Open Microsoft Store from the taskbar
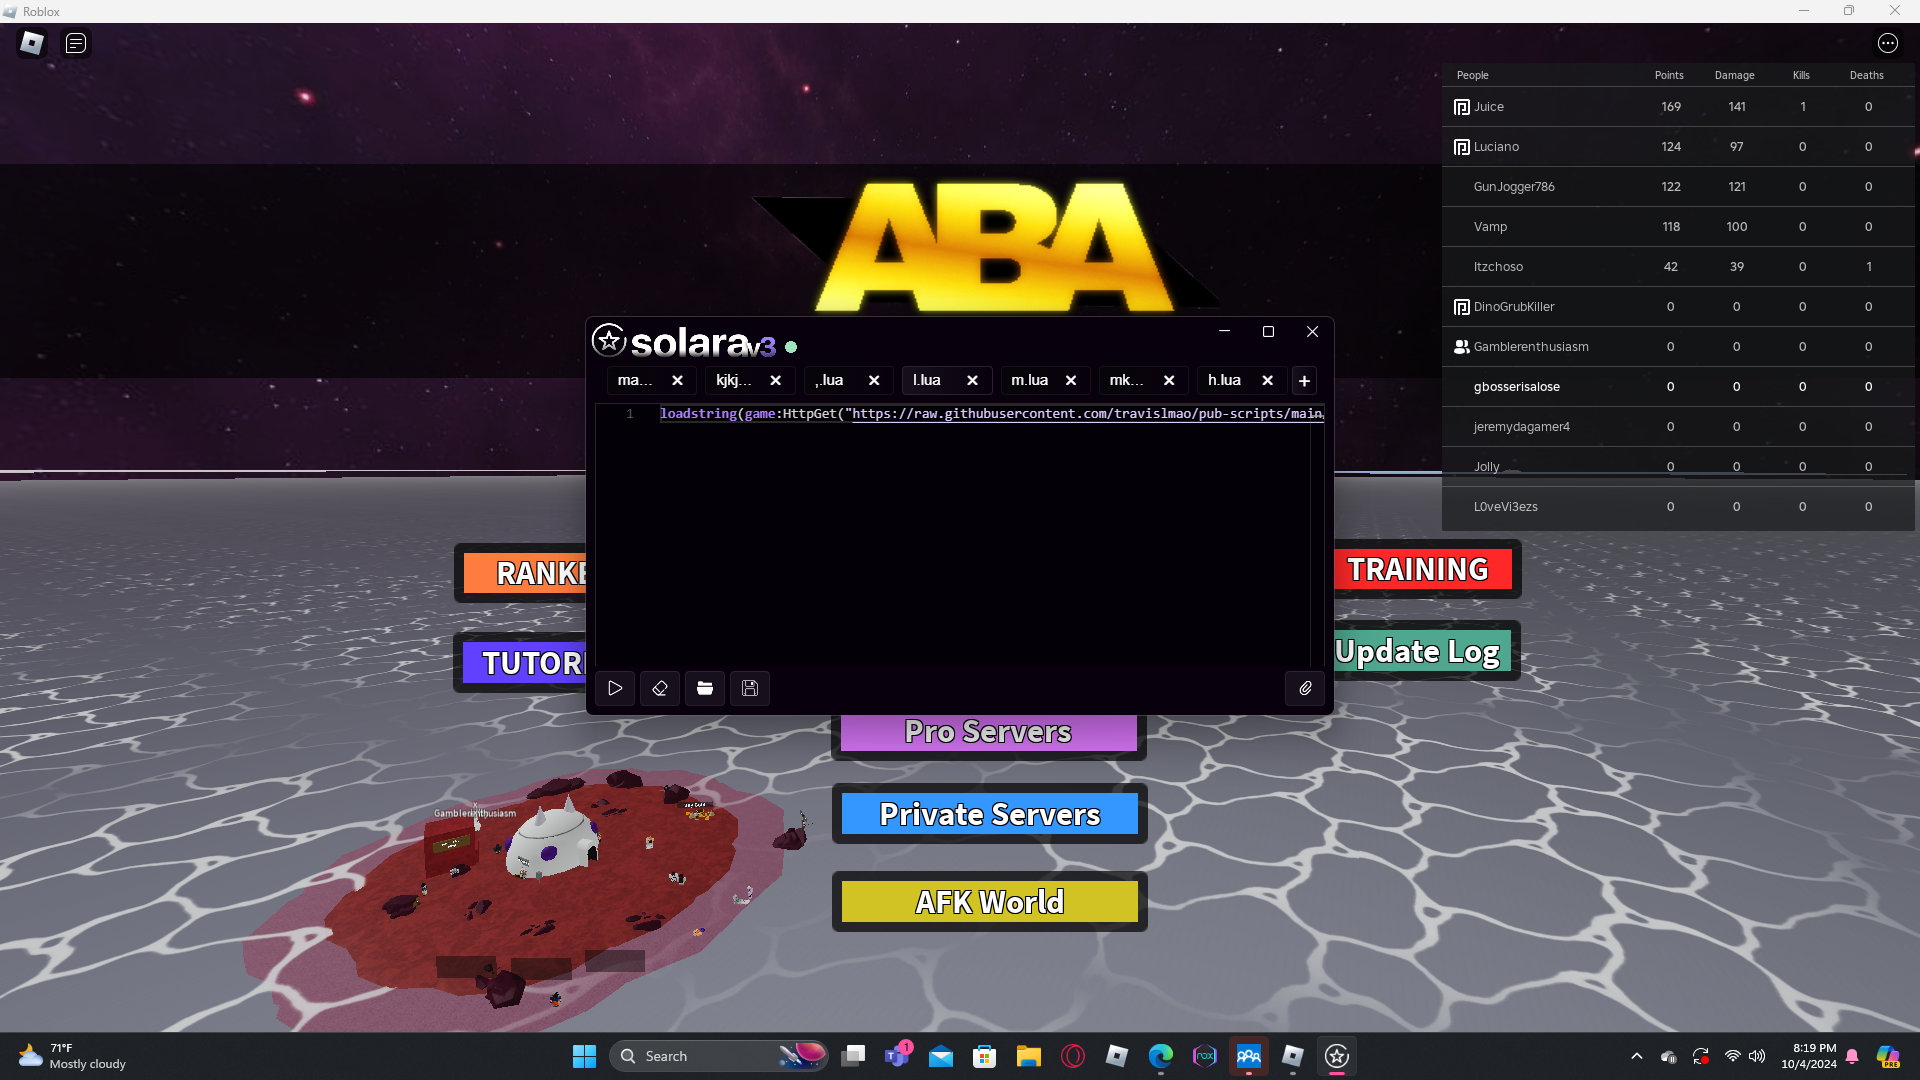 985,1056
